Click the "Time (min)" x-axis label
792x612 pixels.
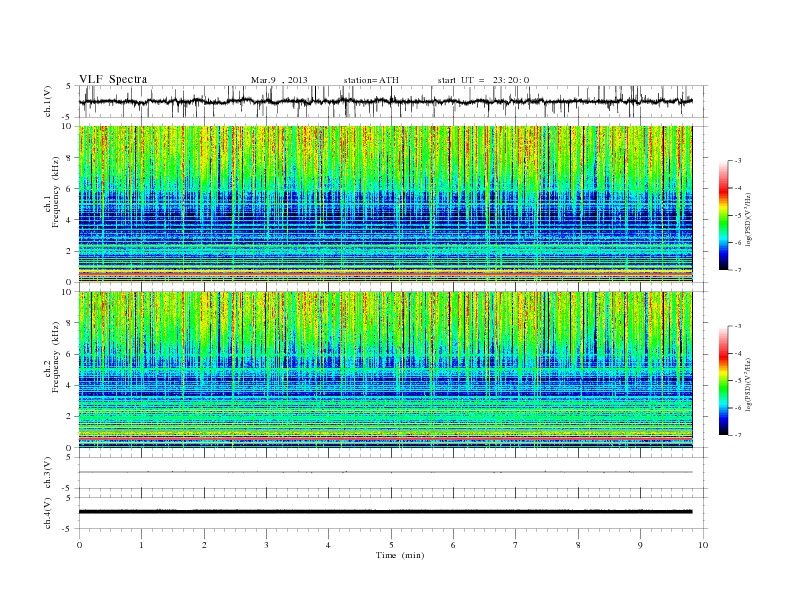click(x=400, y=555)
